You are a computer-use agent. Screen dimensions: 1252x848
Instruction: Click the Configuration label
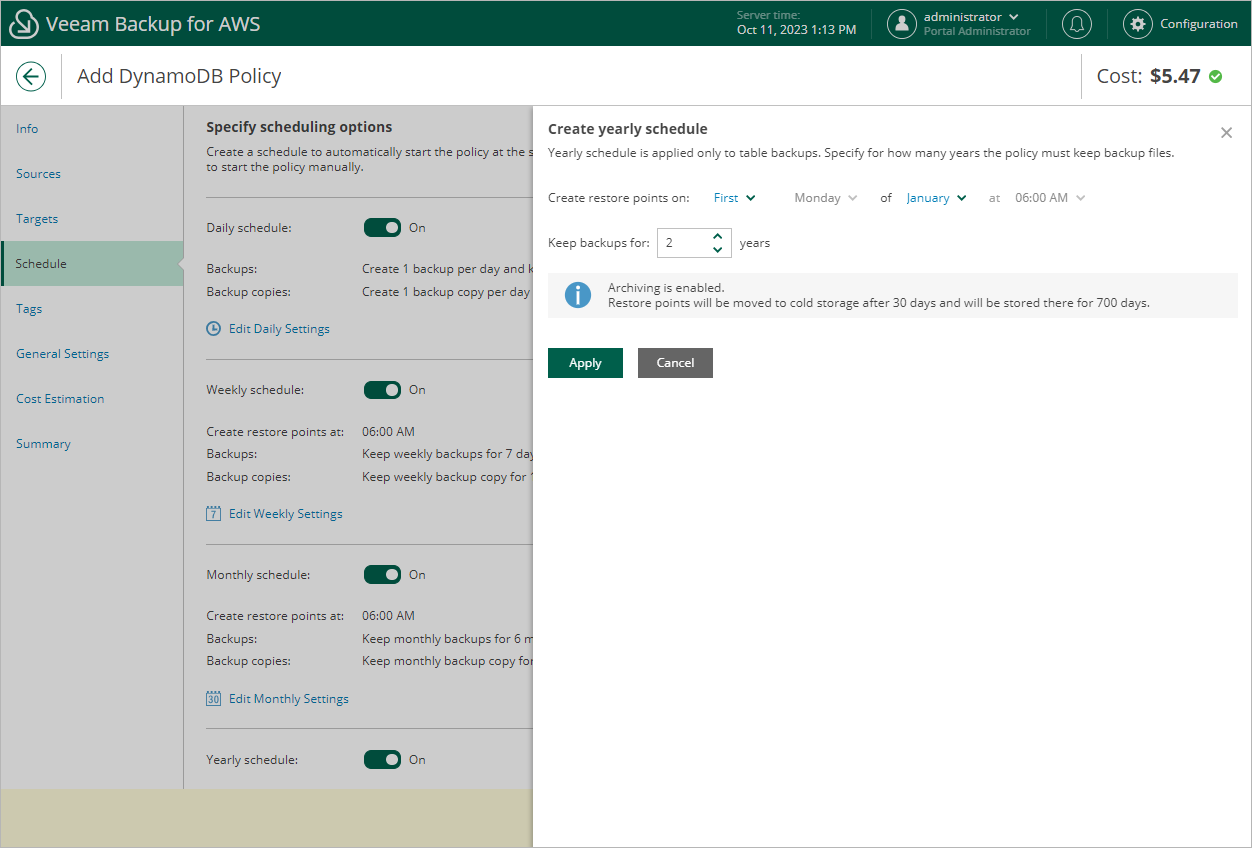point(1199,24)
